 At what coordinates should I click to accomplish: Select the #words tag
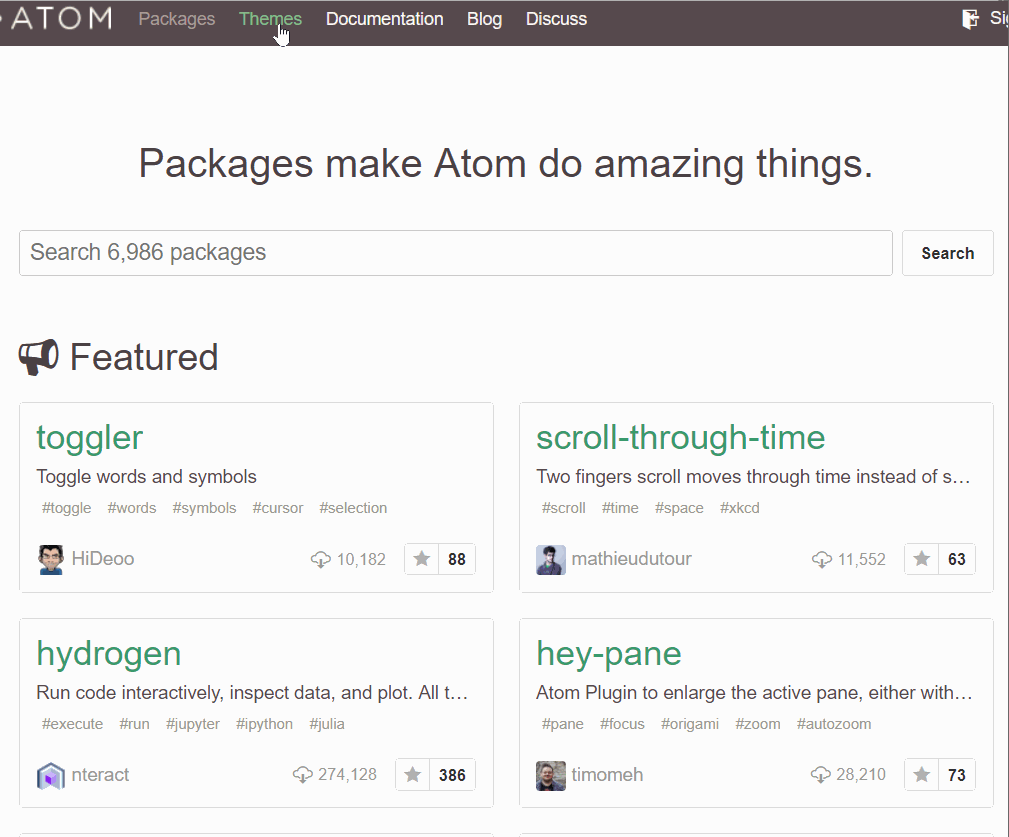pos(132,508)
